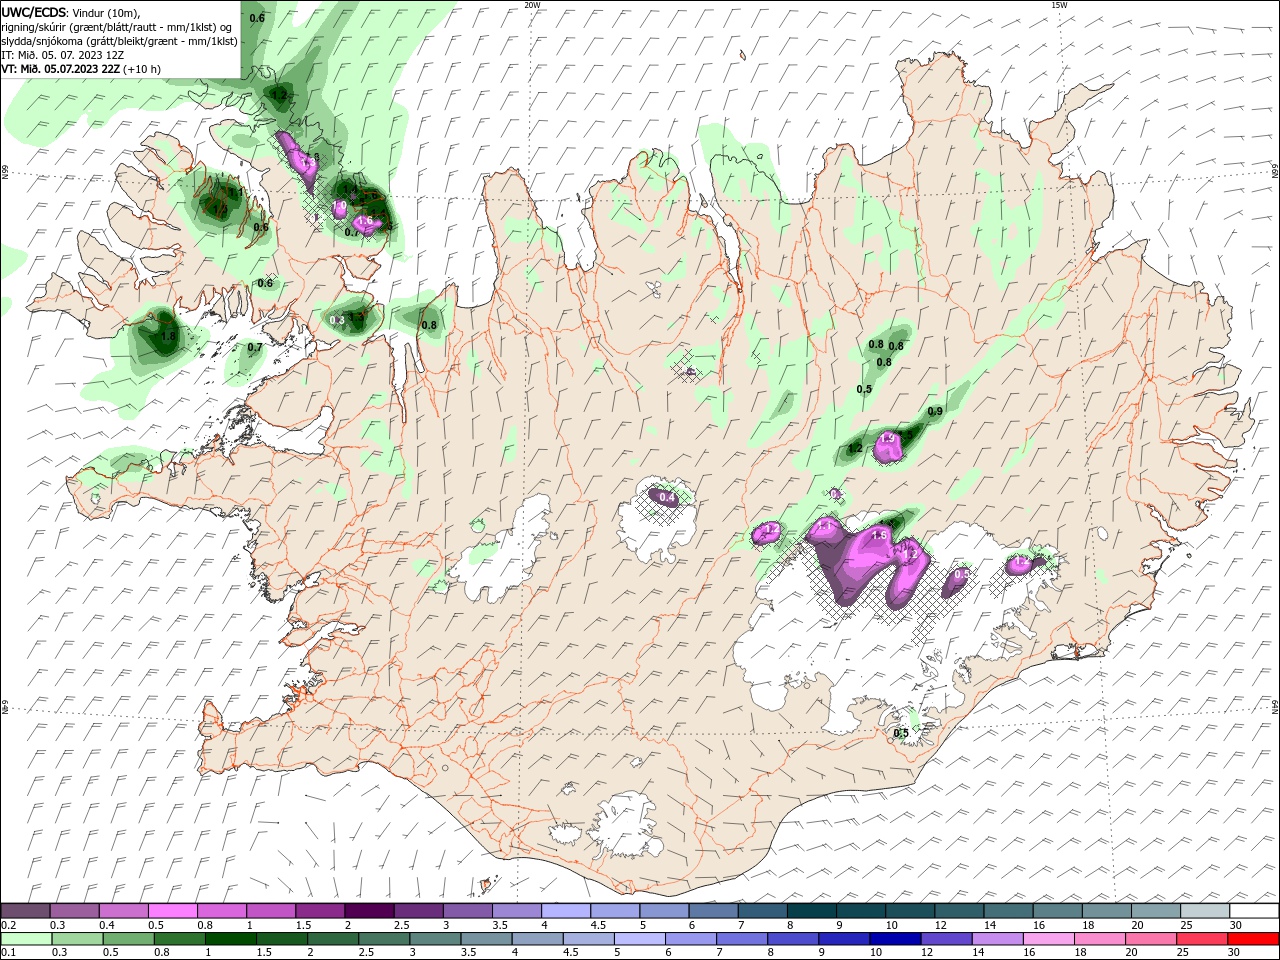Click the 0.7 precipitation value on the map
The image size is (1280, 960).
pos(254,347)
